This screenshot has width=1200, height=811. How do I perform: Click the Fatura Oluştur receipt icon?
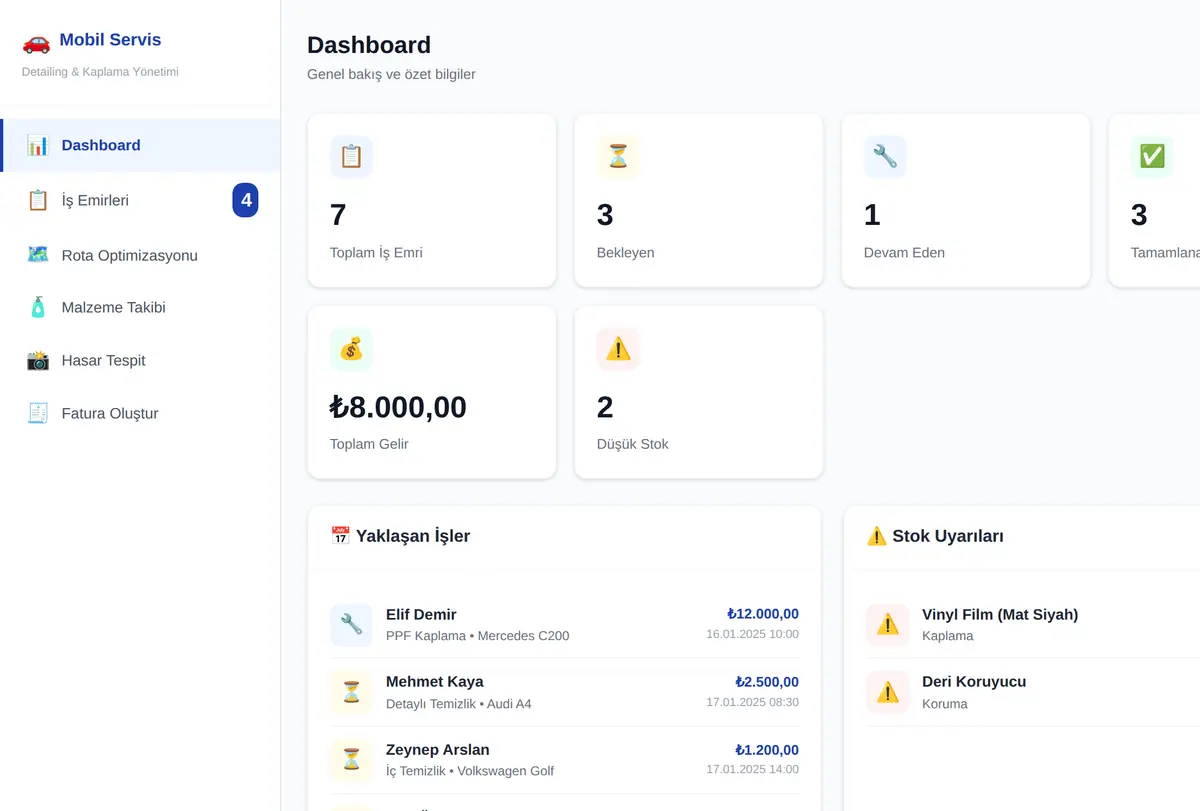(x=38, y=413)
